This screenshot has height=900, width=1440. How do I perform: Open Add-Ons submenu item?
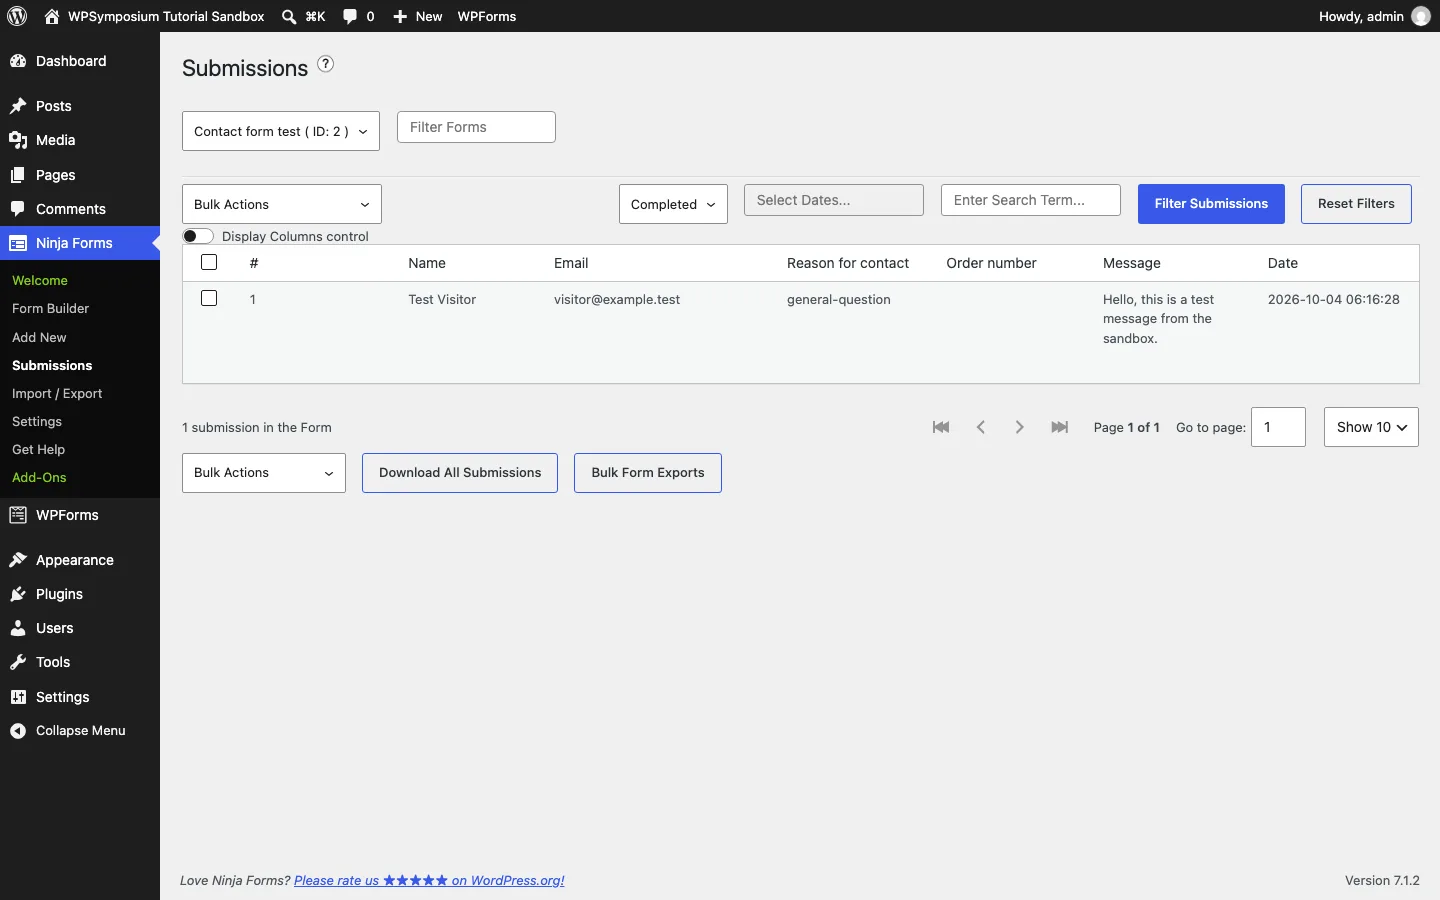click(39, 478)
